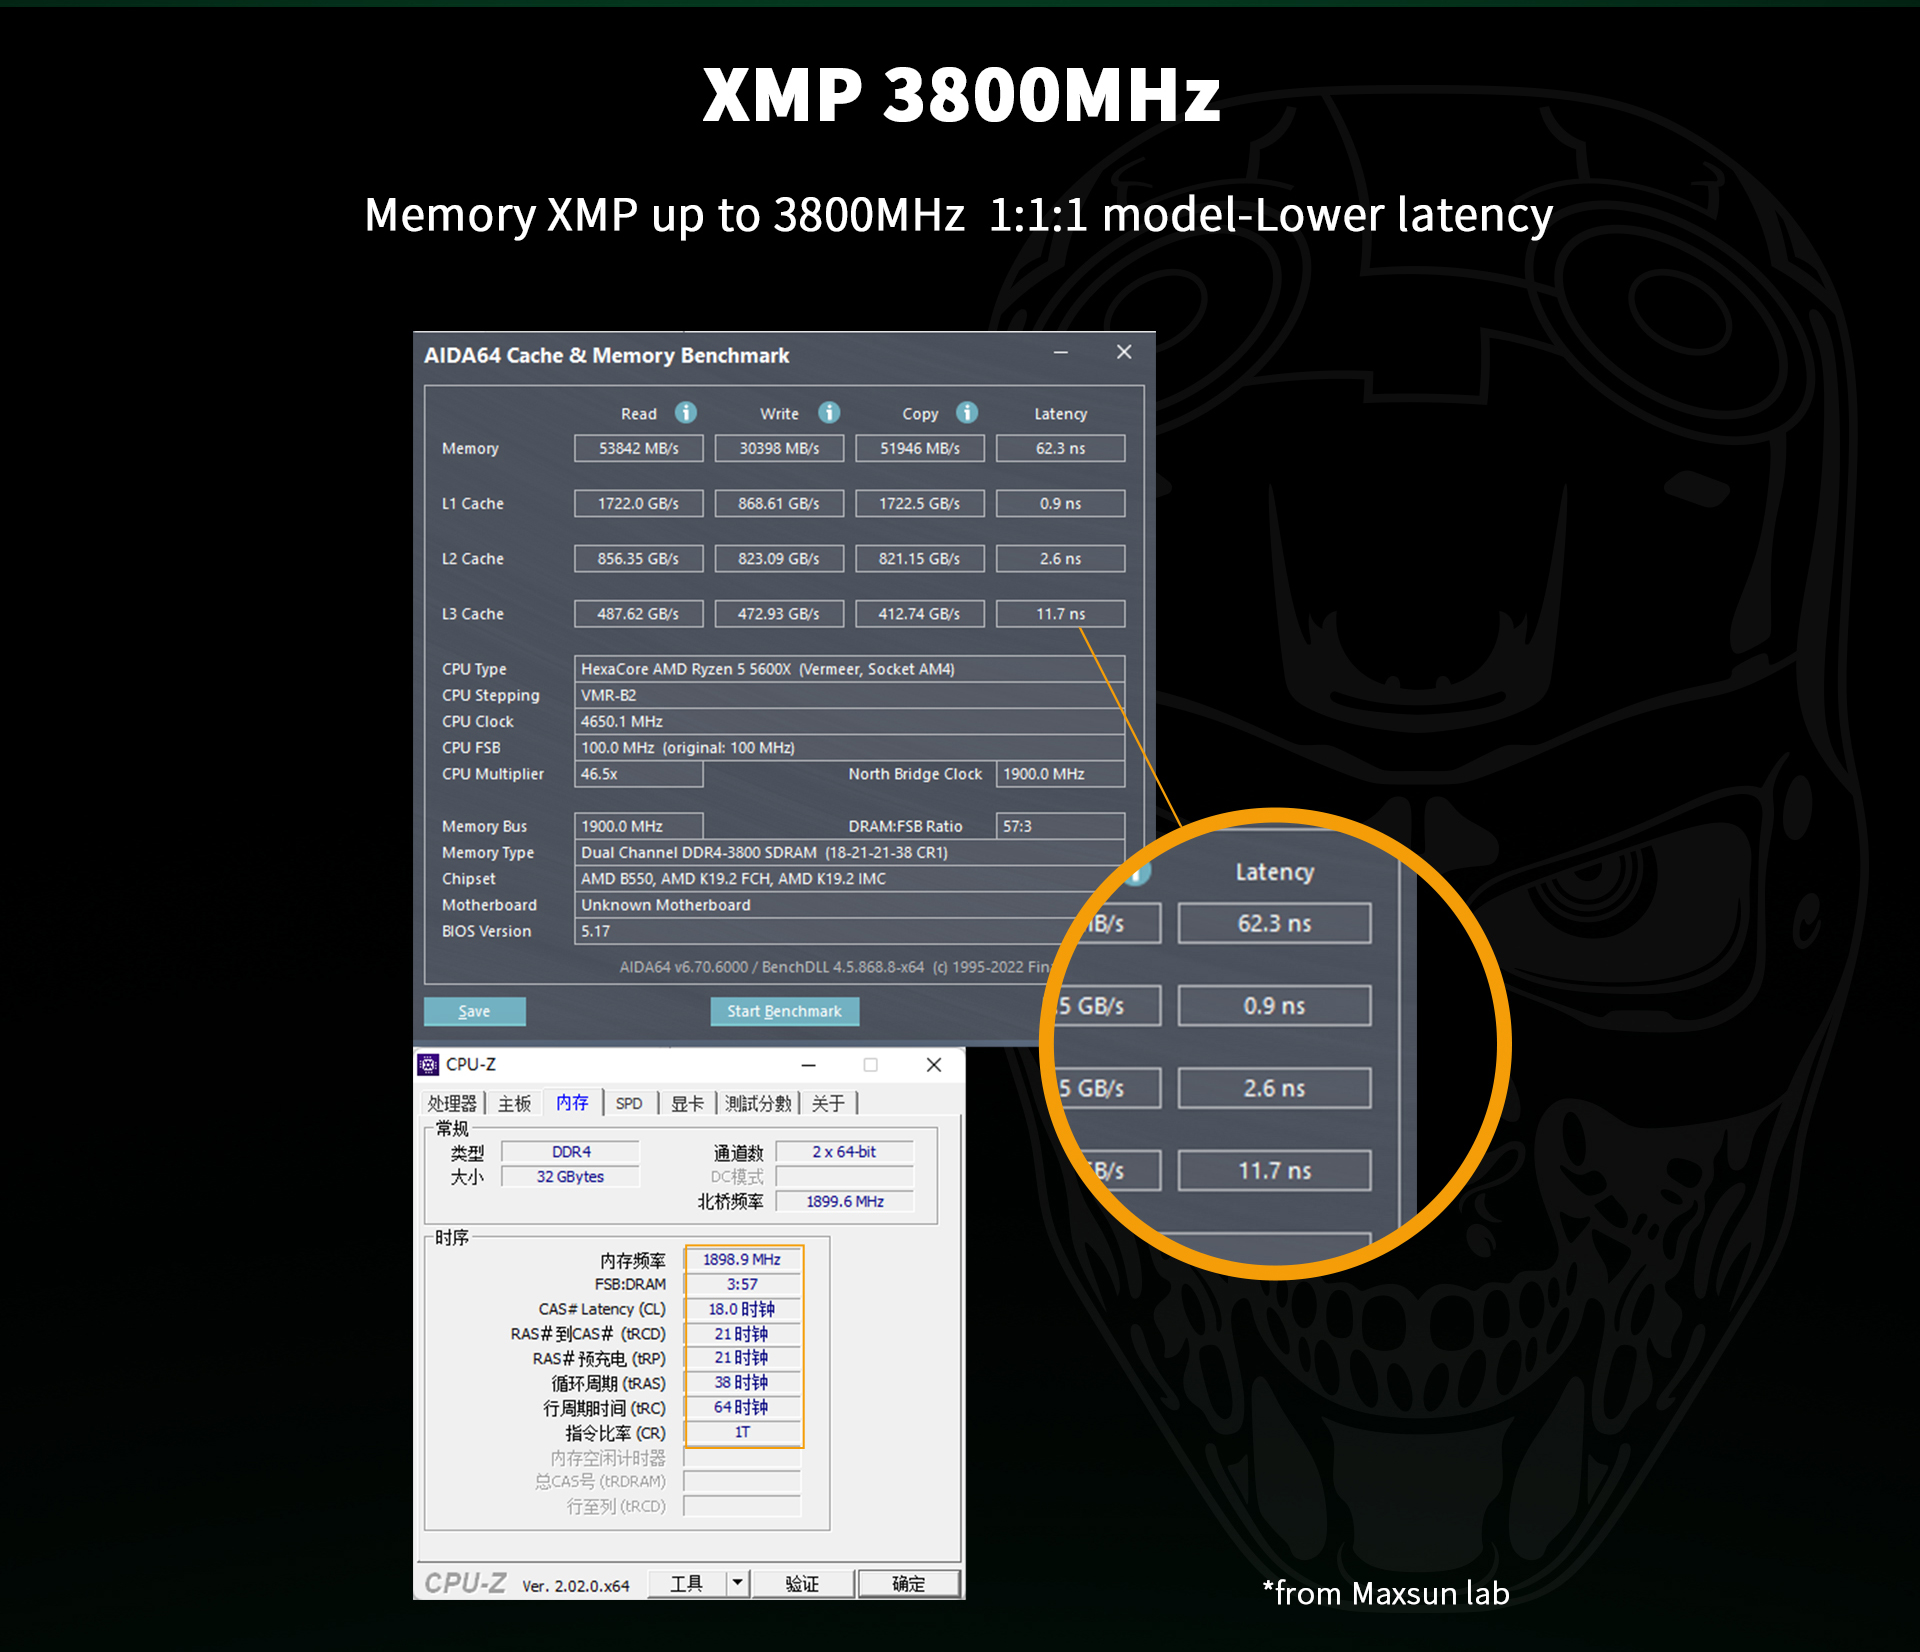This screenshot has width=1920, height=1652.
Task: Click the 工具 button in CPU-Z
Action: (687, 1583)
